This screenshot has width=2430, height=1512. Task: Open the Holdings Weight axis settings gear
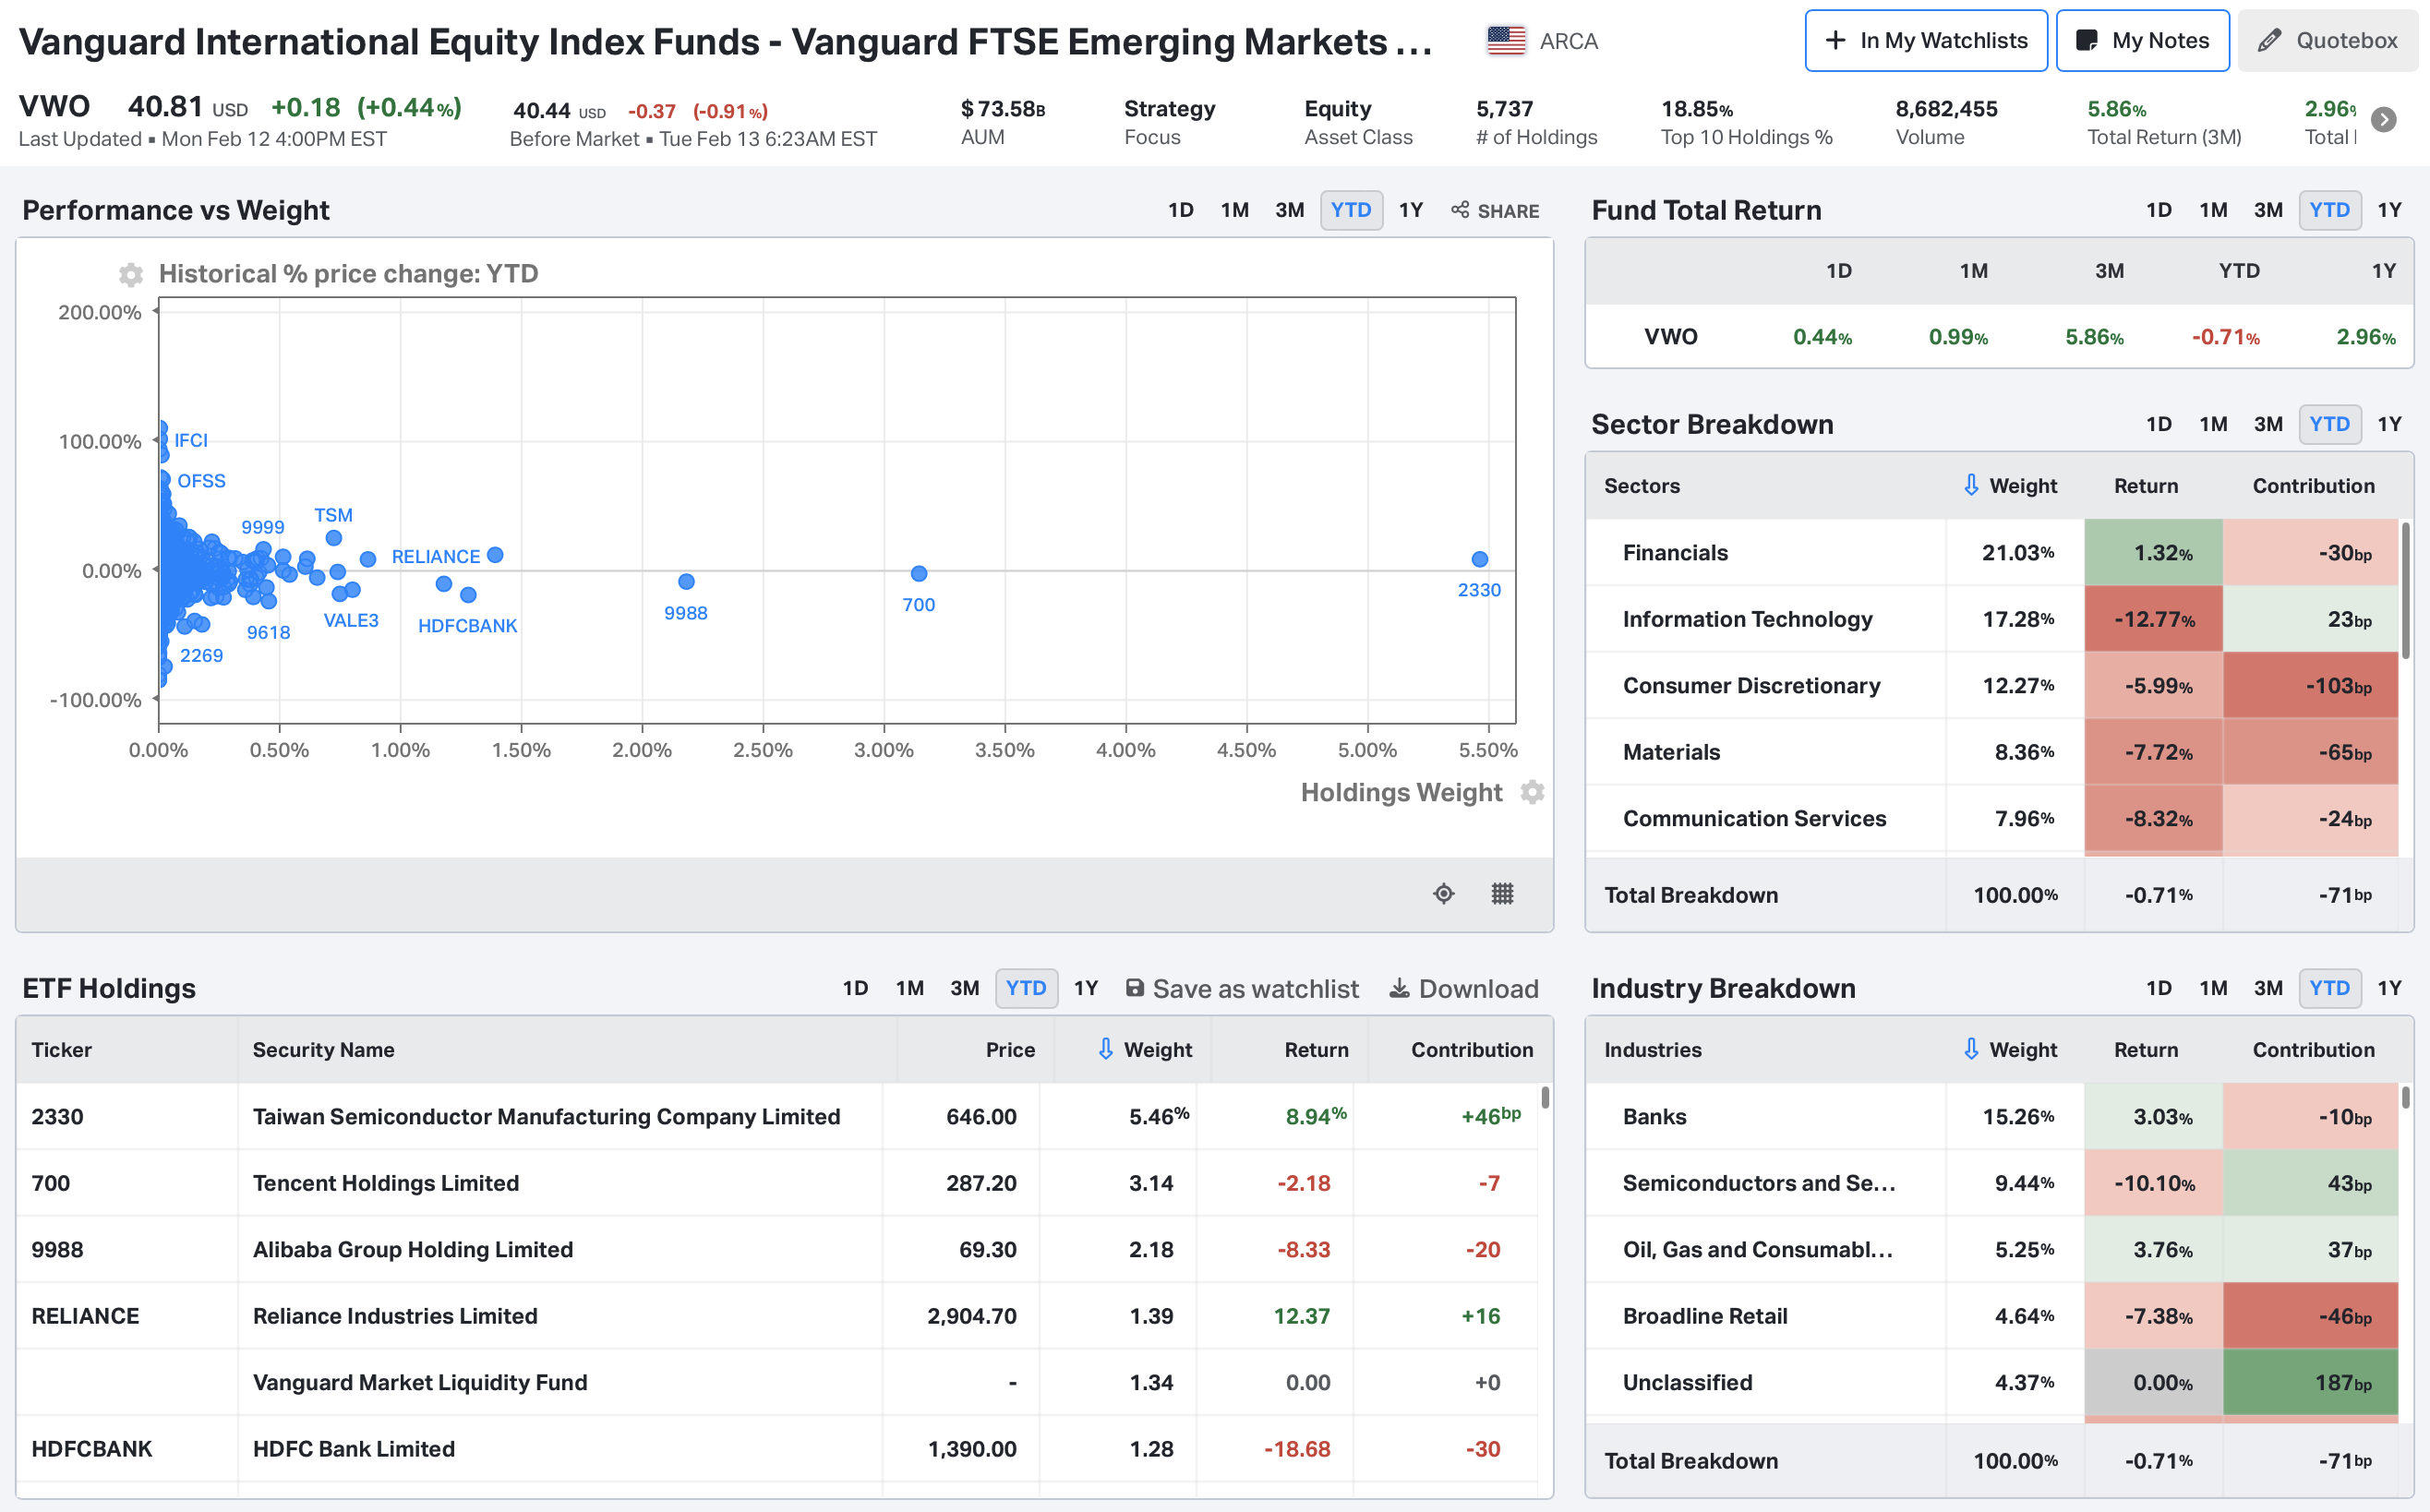tap(1532, 792)
